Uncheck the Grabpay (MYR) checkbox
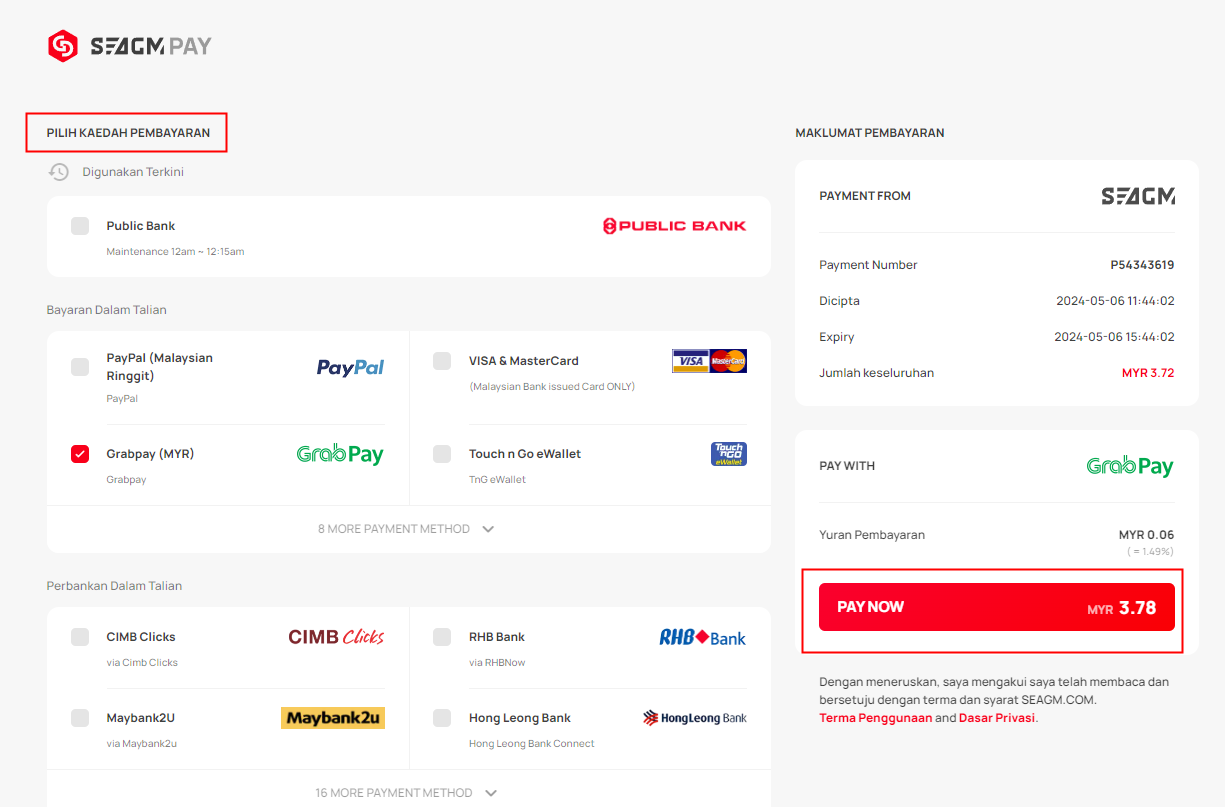 [80, 454]
